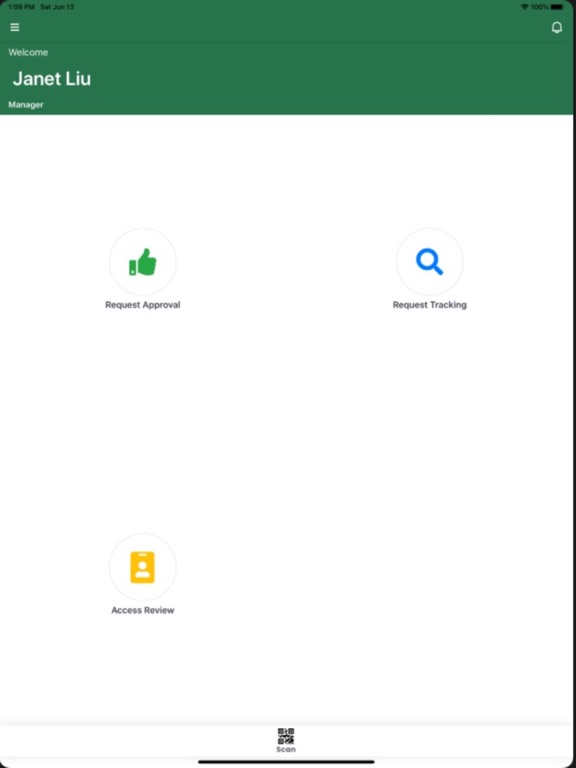Tap the Scan tab label
Image resolution: width=576 pixels, height=768 pixels.
coord(286,749)
